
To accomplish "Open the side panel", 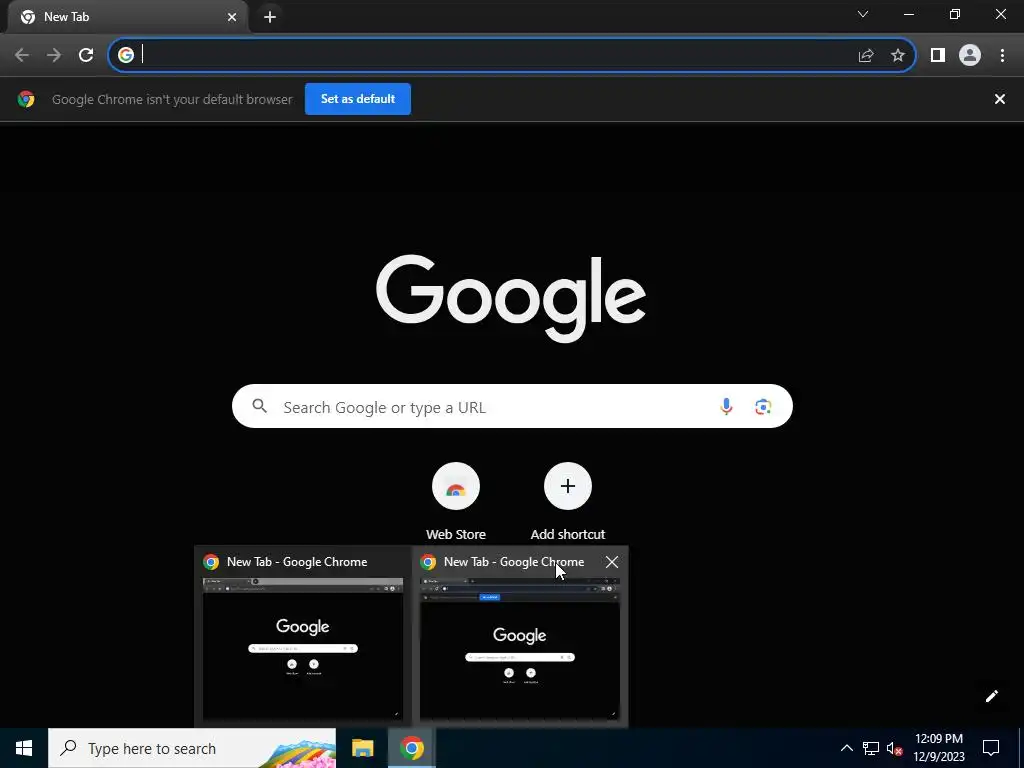I will click(938, 56).
